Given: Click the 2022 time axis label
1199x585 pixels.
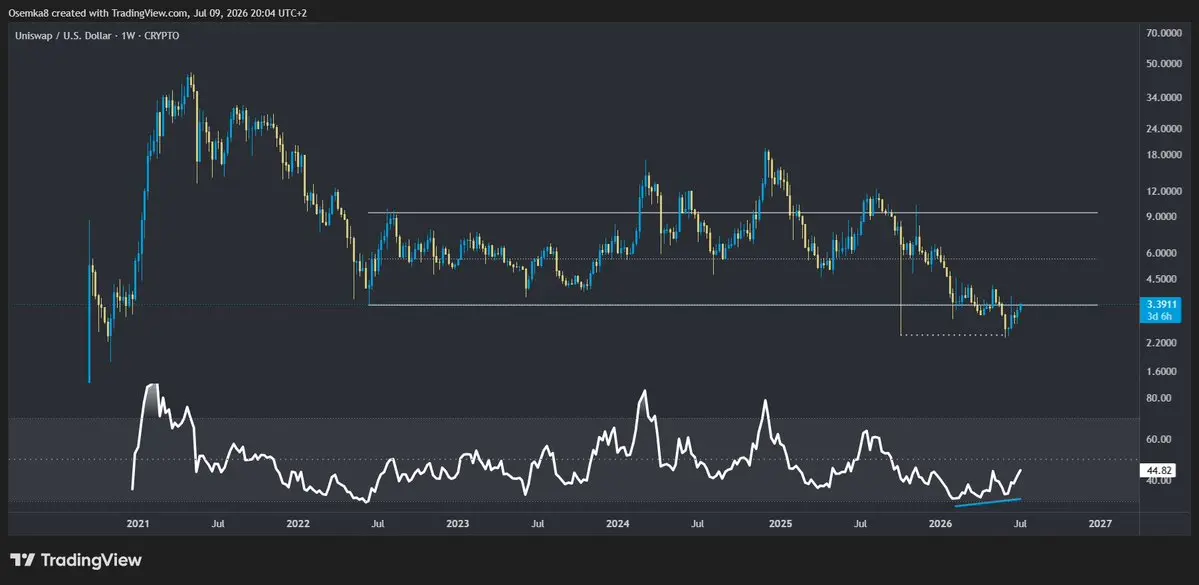Looking at the screenshot, I should coord(297,524).
